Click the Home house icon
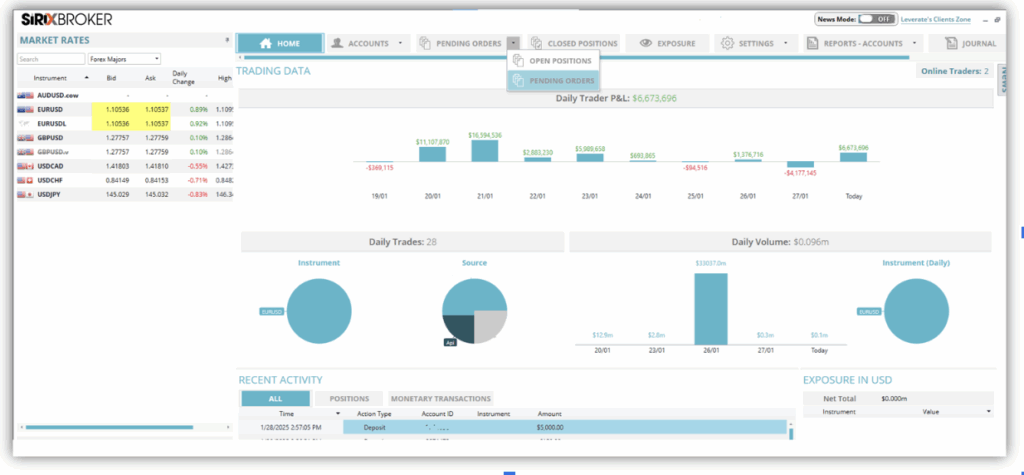Screen dimensions: 1024x475 point(266,43)
